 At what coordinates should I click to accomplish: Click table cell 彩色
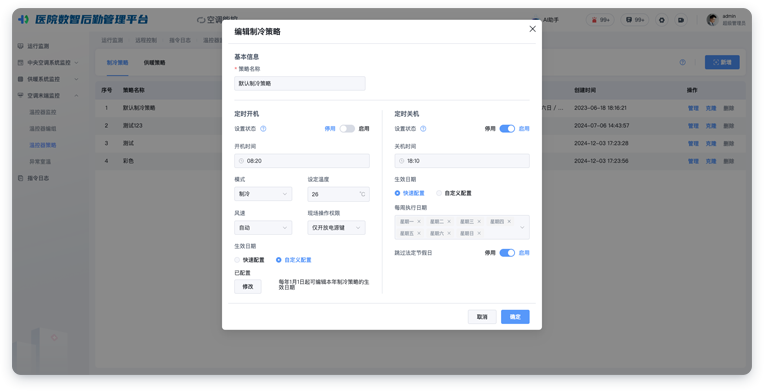tap(128, 161)
